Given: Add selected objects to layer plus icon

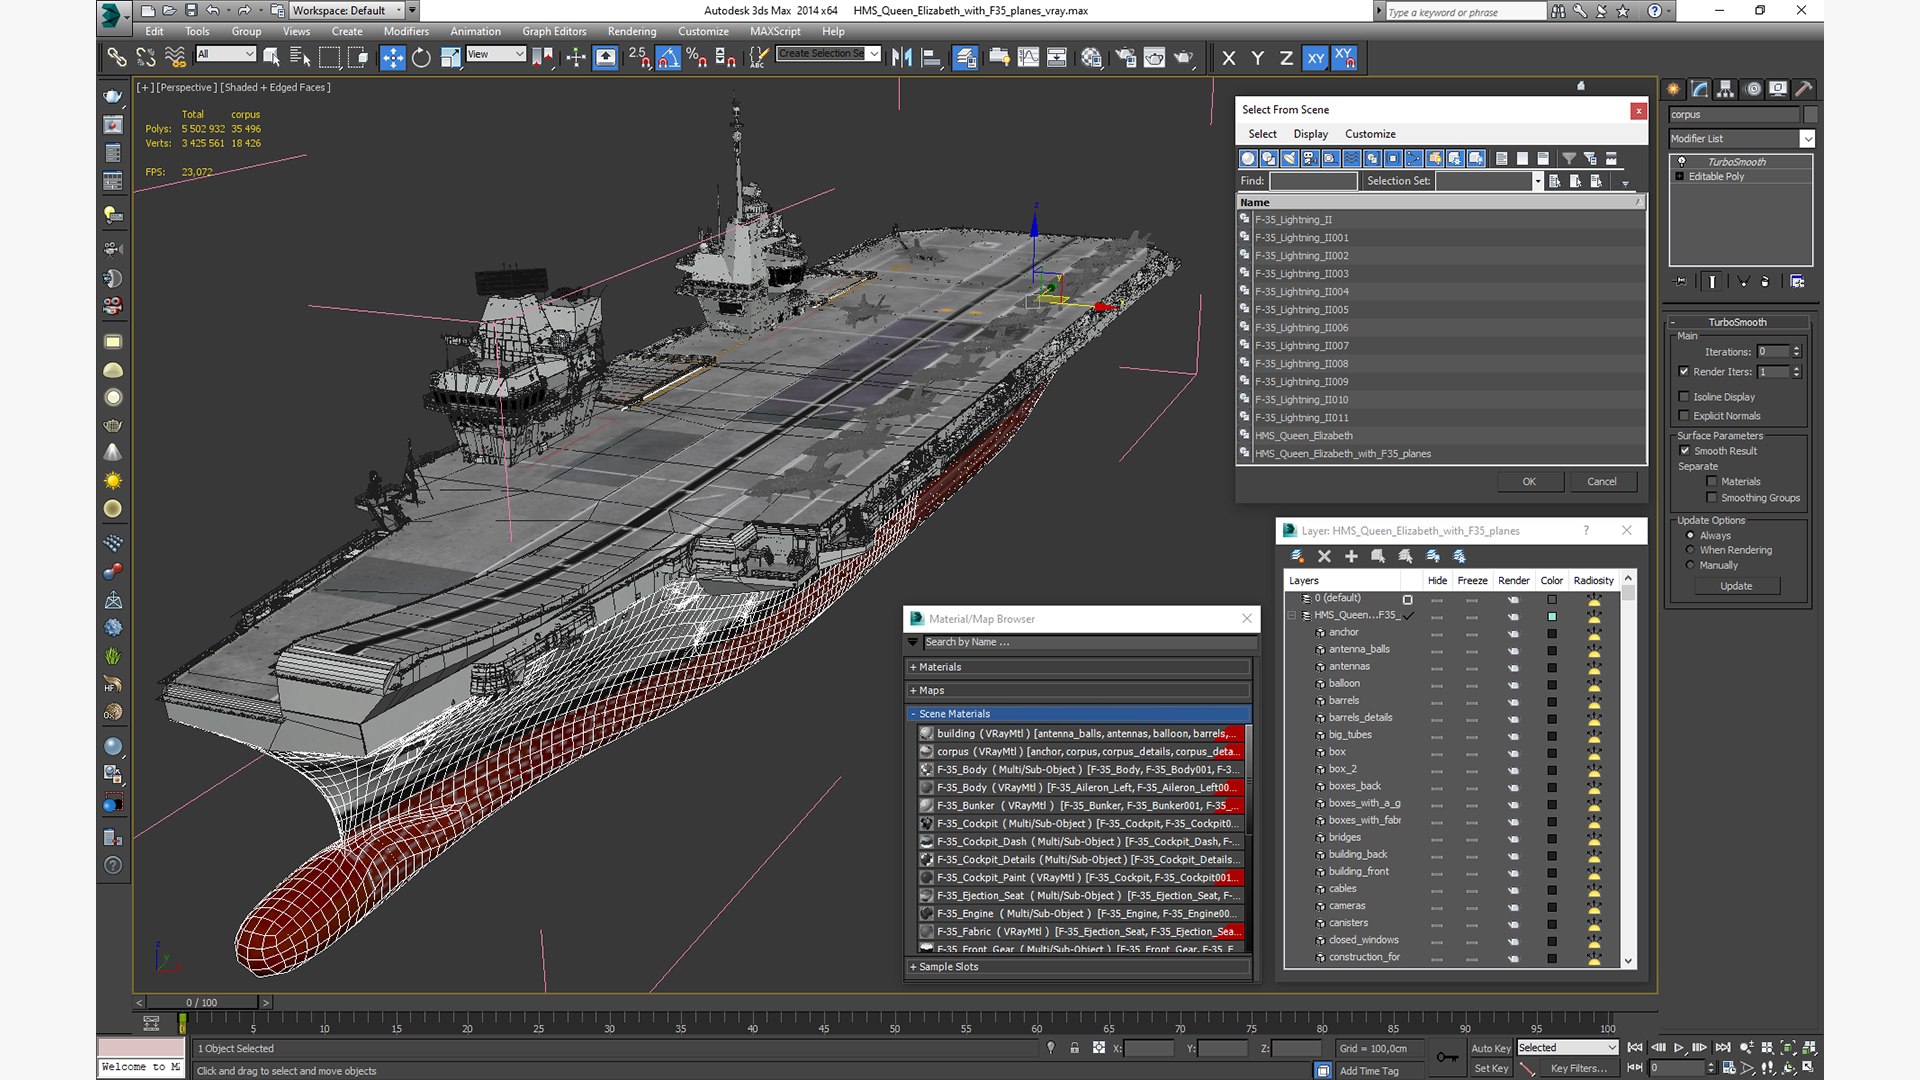Looking at the screenshot, I should pos(1351,556).
